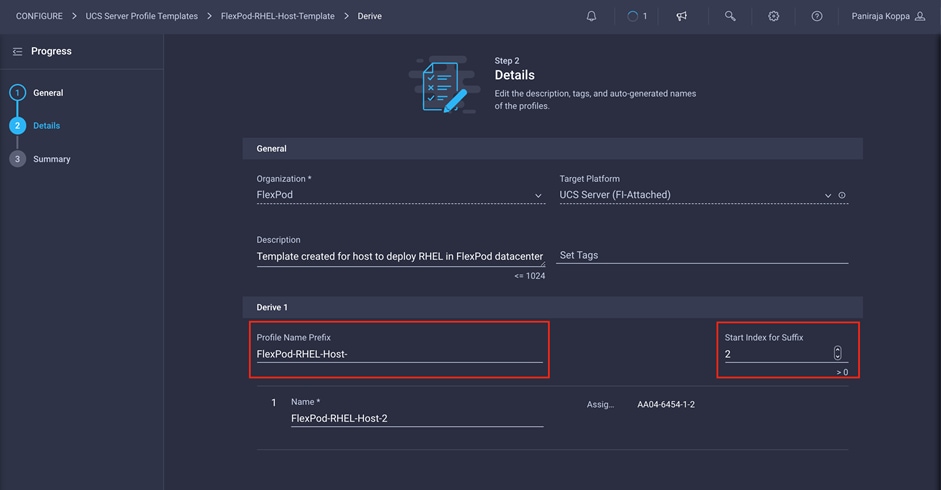Screen dimensions: 941x490
Task: Click CONFIGURE in the breadcrumb
Action: [39, 16]
